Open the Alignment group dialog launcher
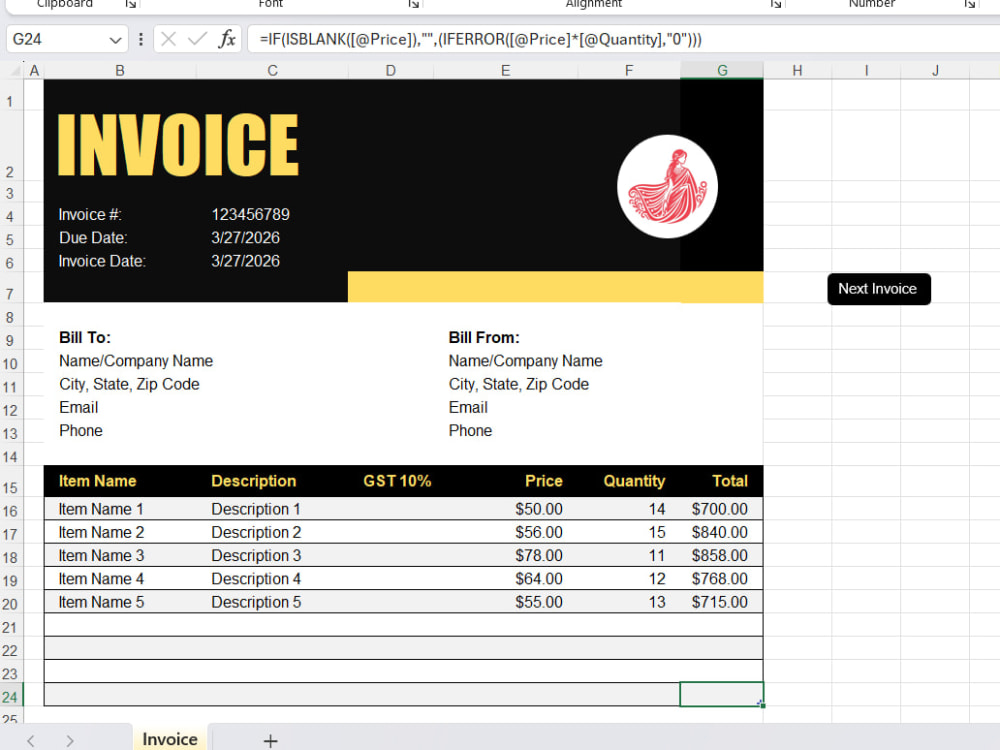The width and height of the screenshot is (1000, 750). point(776,4)
